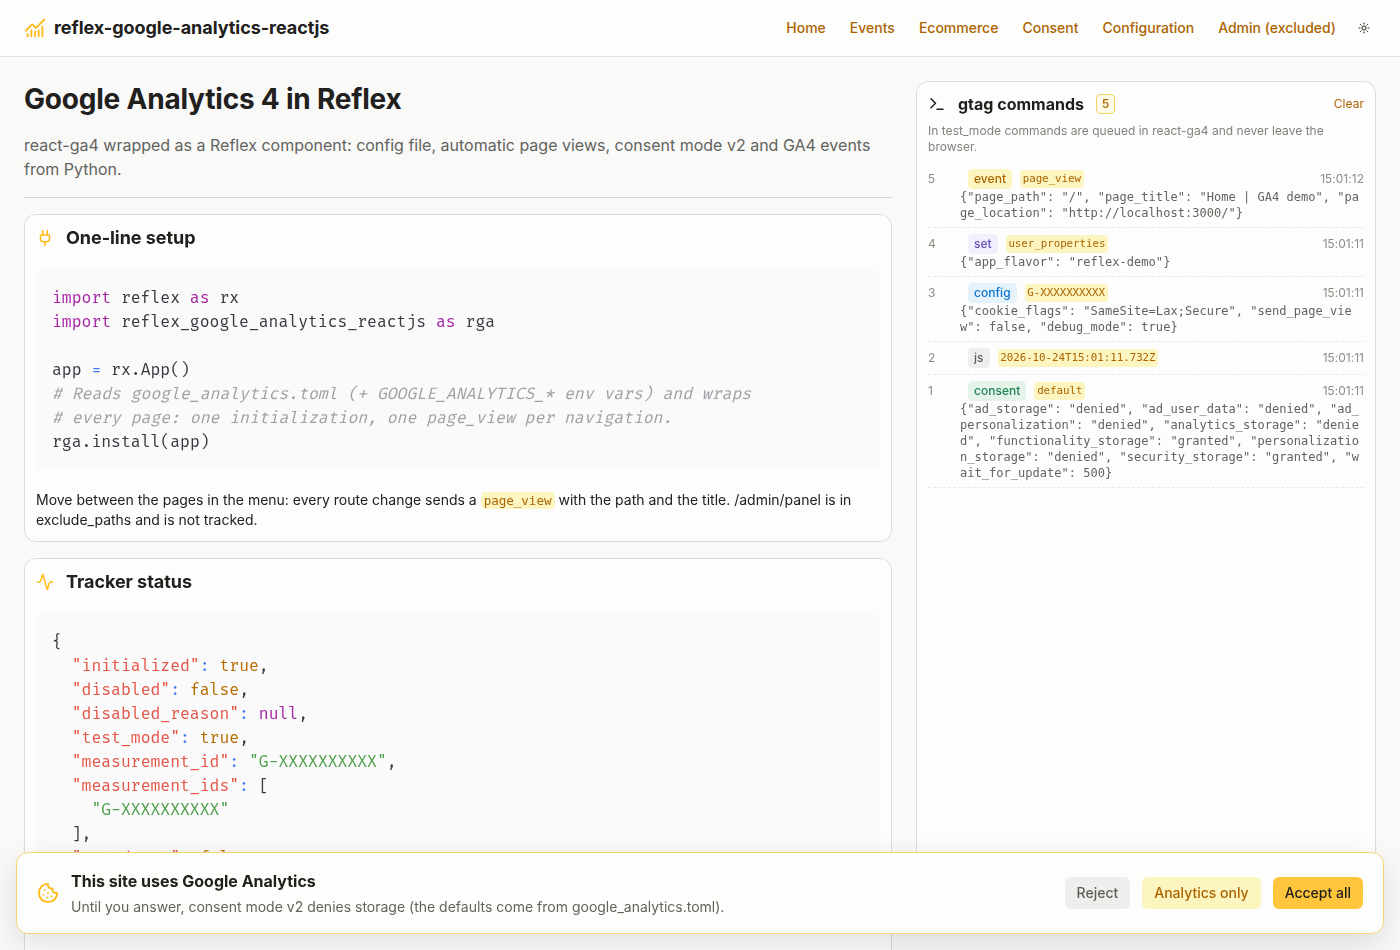This screenshot has width=1400, height=950.
Task: Clear the gtag commands log
Action: 1348,104
